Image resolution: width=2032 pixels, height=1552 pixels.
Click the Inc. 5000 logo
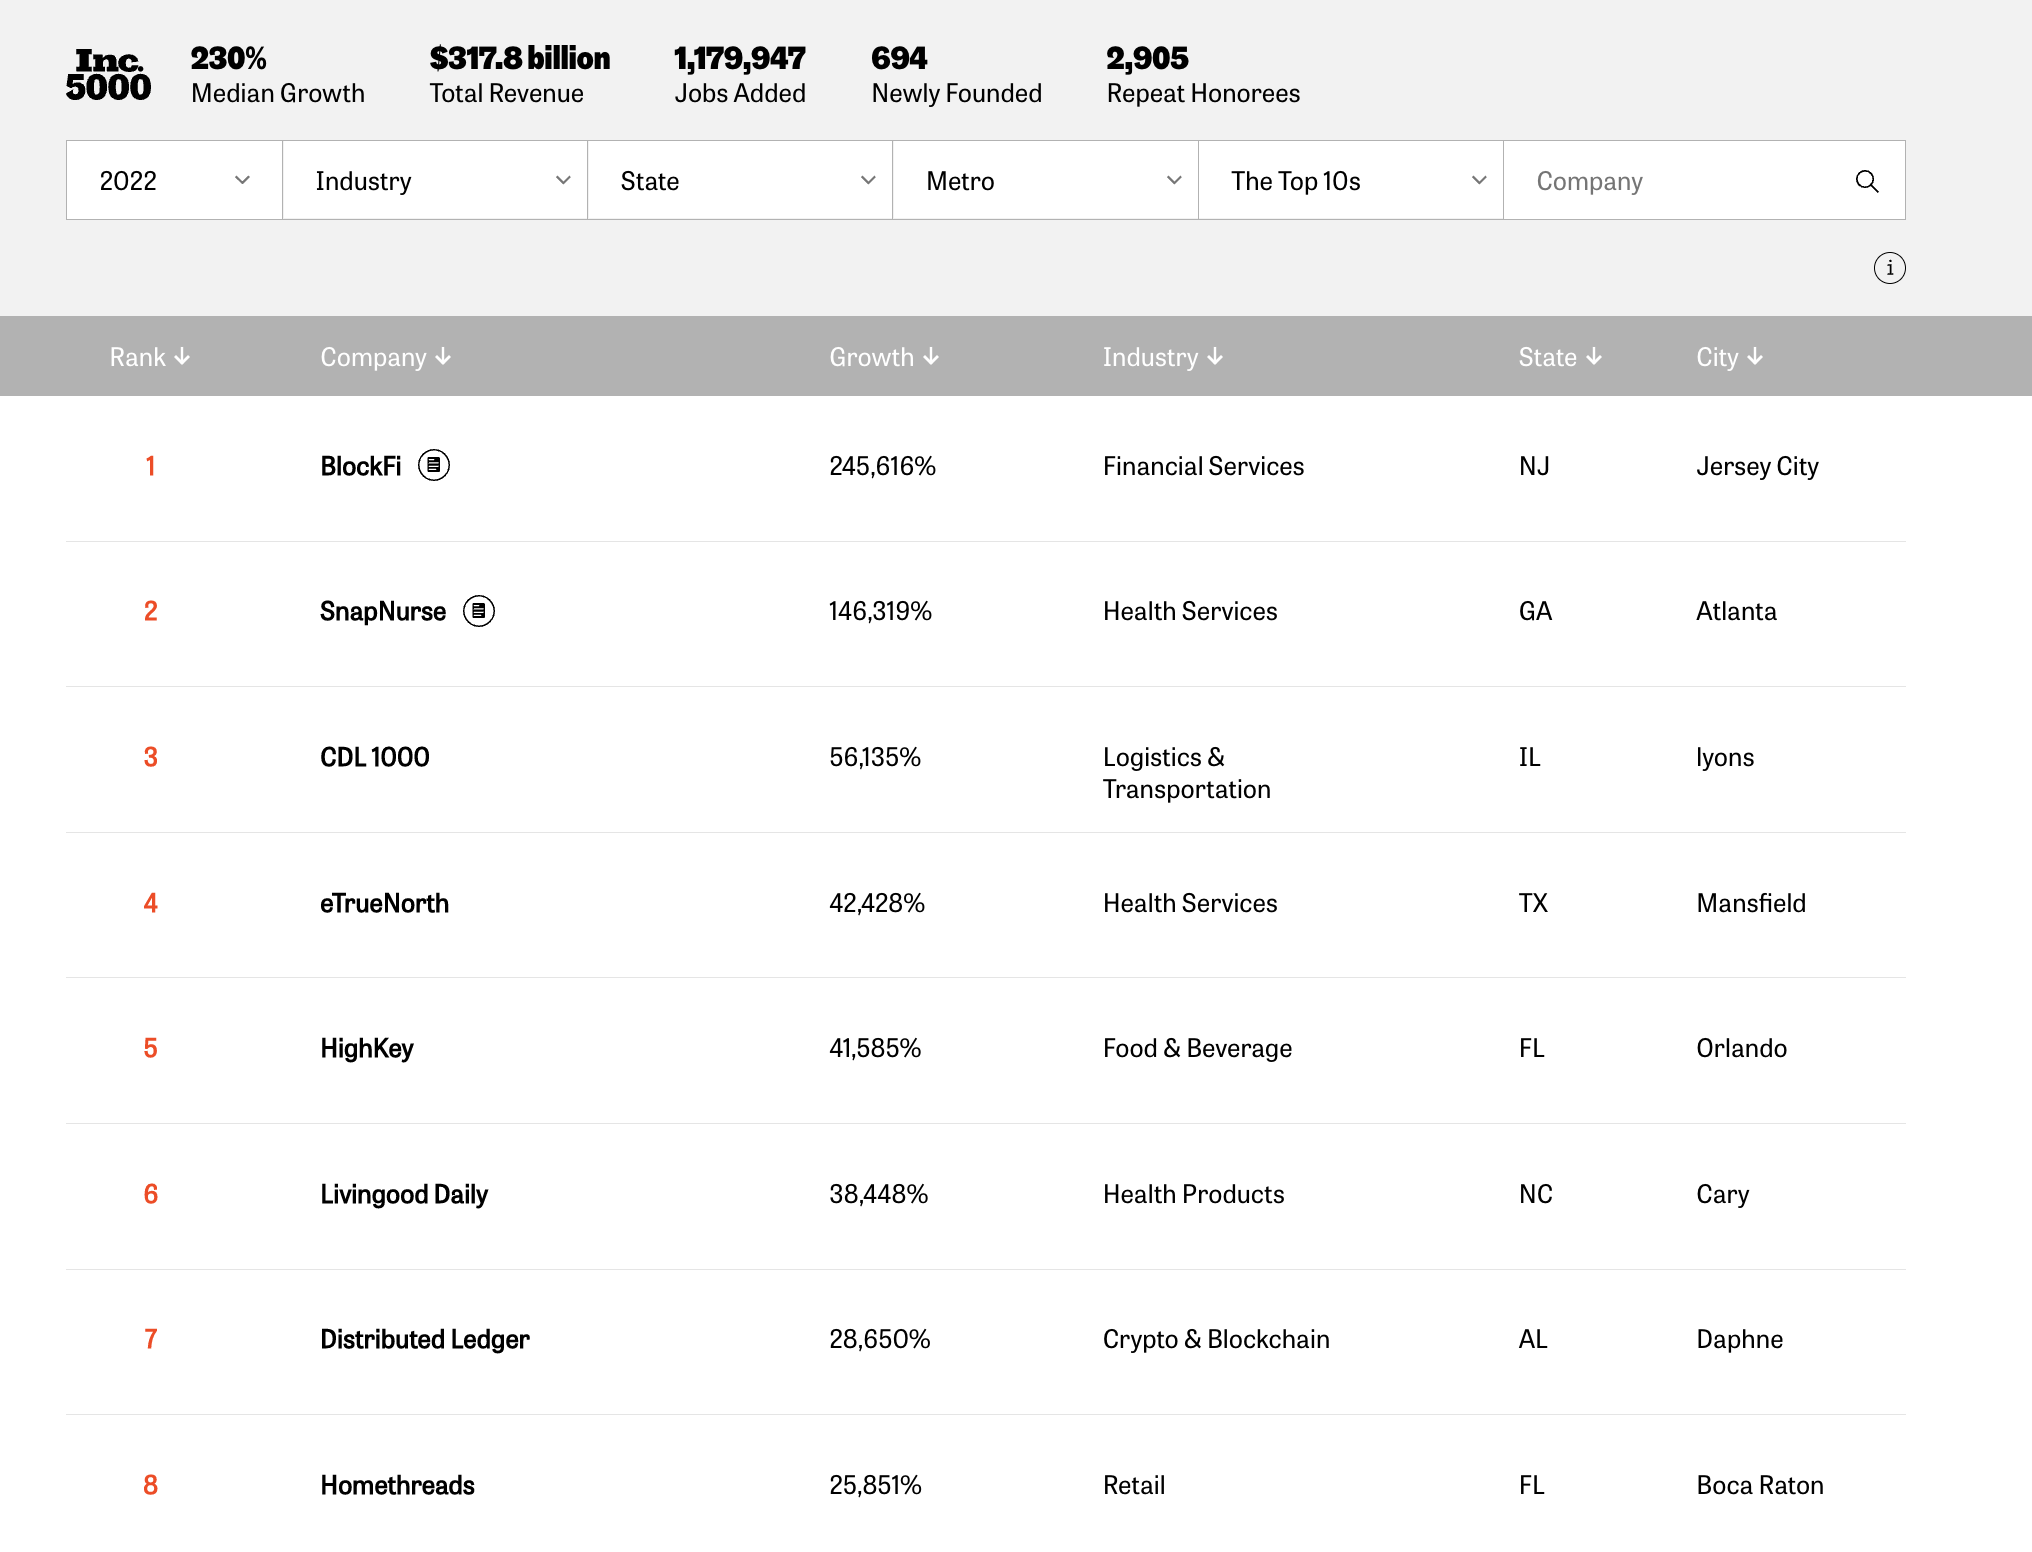pyautogui.click(x=108, y=75)
